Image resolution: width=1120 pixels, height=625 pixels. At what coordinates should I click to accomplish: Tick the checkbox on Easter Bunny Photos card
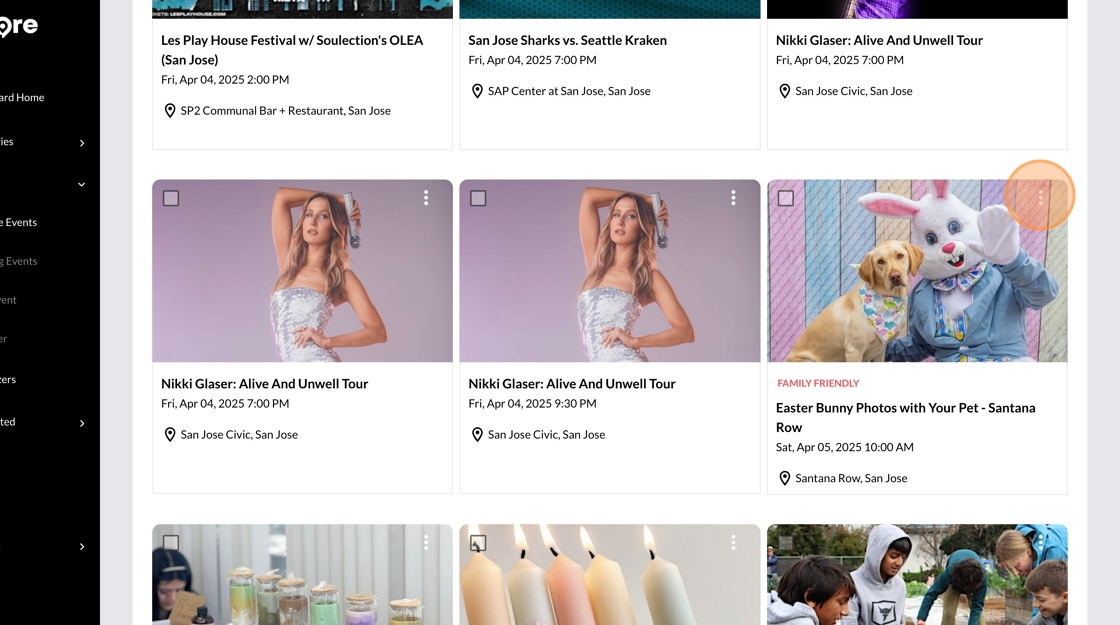tap(786, 198)
